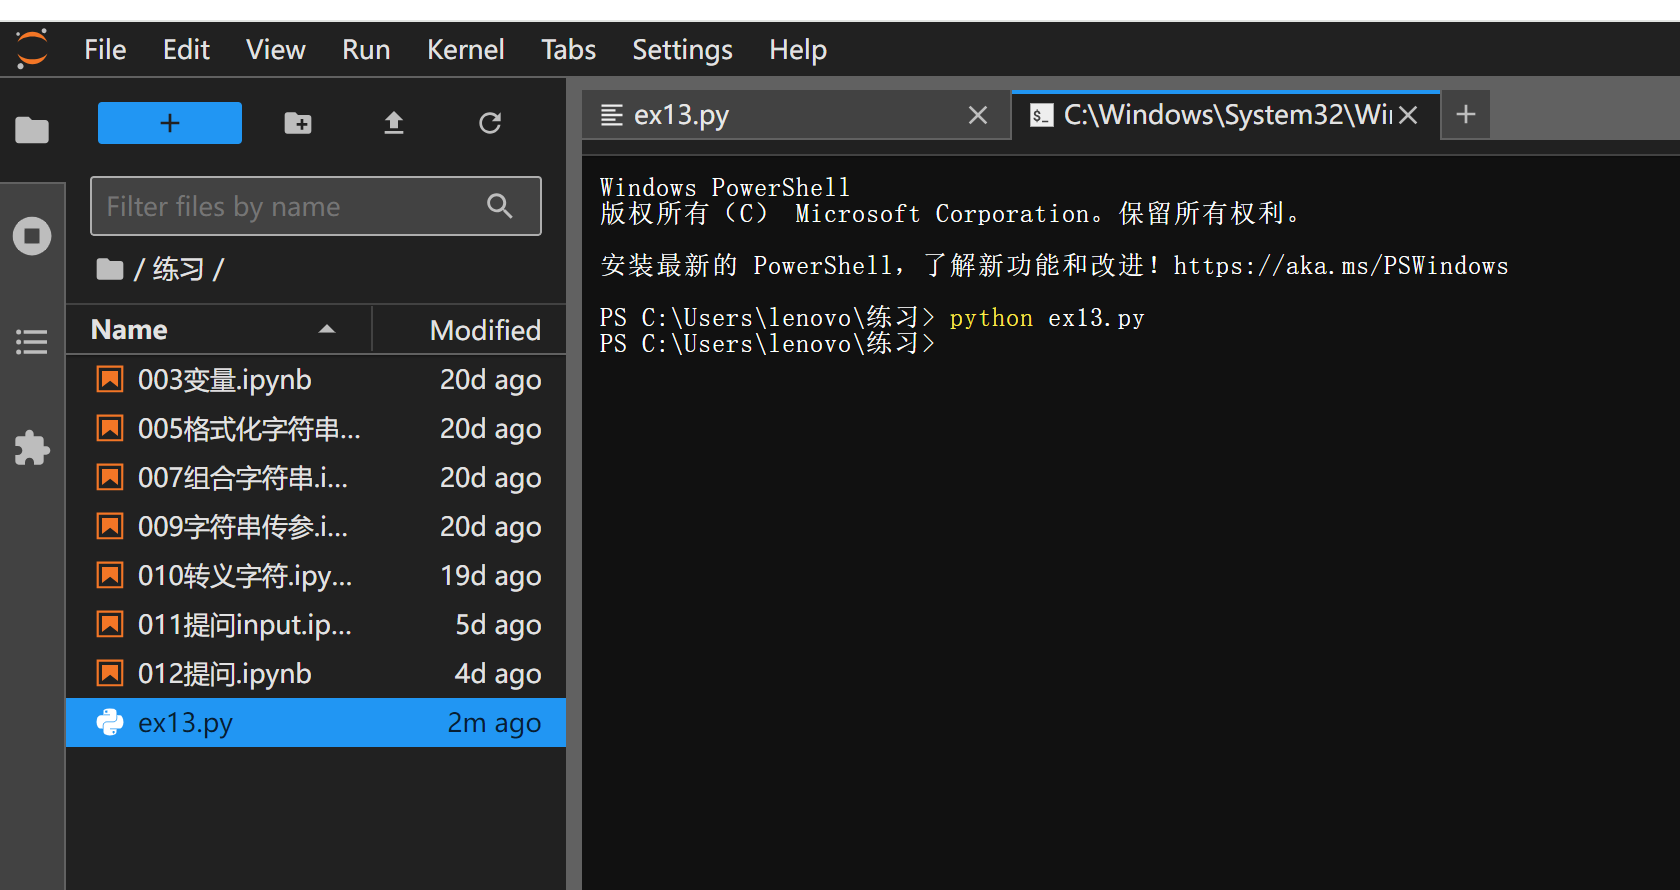Close the PowerShell terminal tab

pyautogui.click(x=1408, y=116)
